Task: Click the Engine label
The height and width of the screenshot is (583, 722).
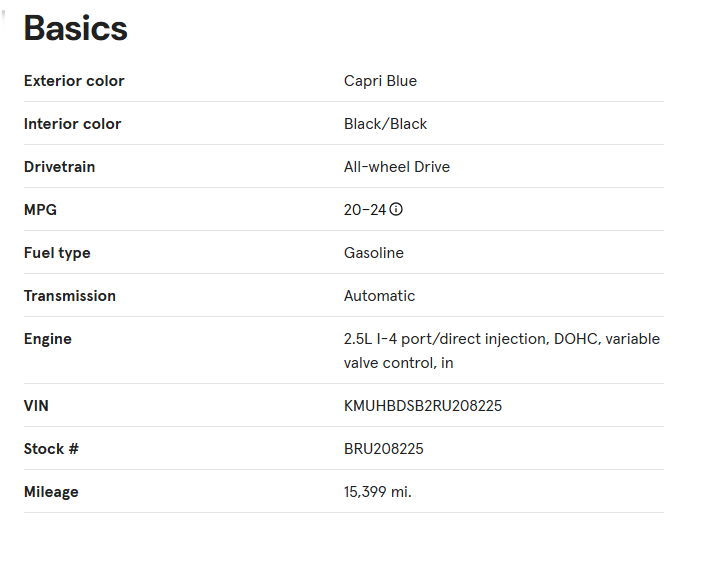Action: [x=47, y=339]
